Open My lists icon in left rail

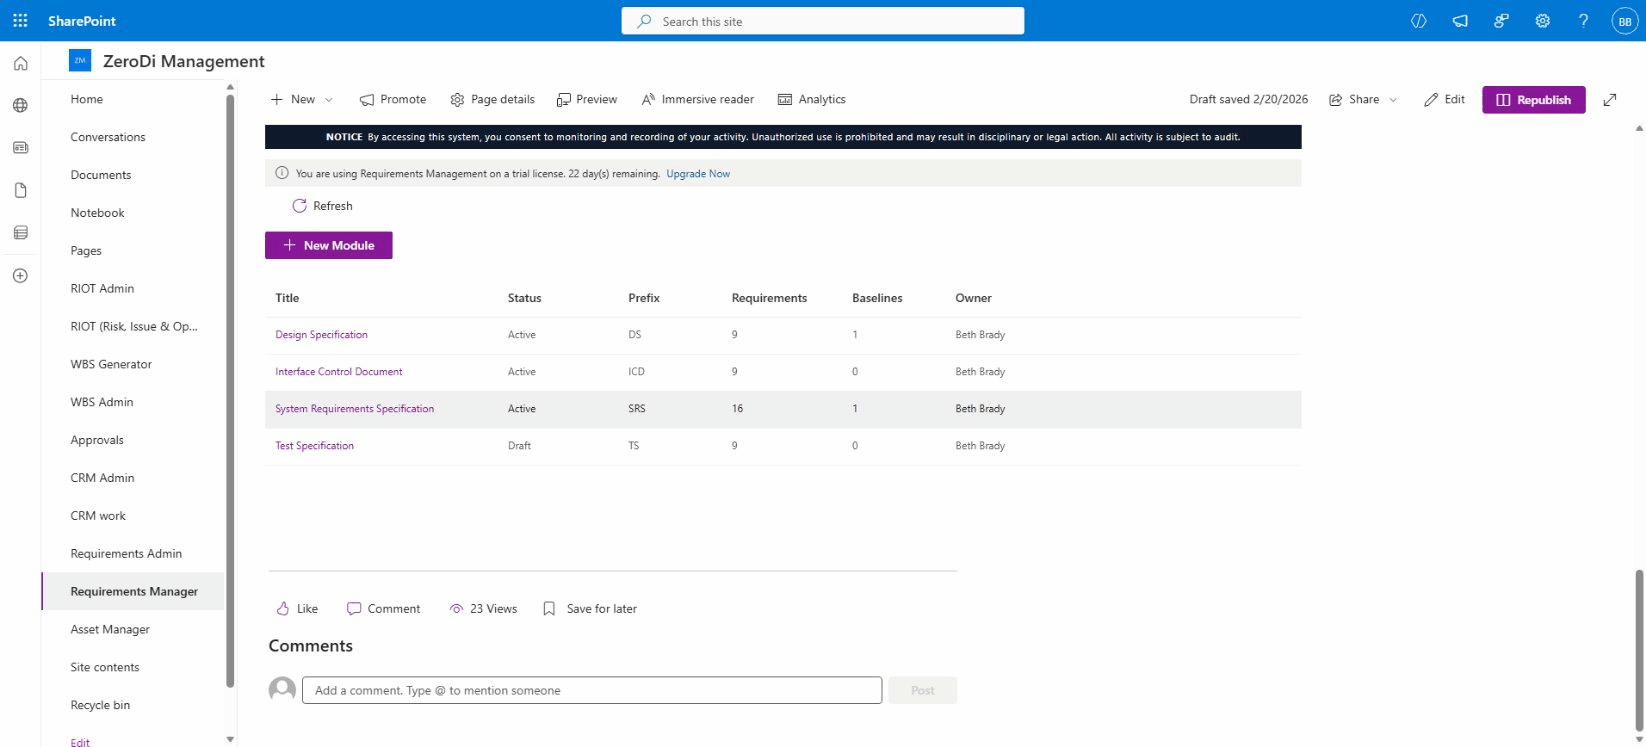click(20, 233)
